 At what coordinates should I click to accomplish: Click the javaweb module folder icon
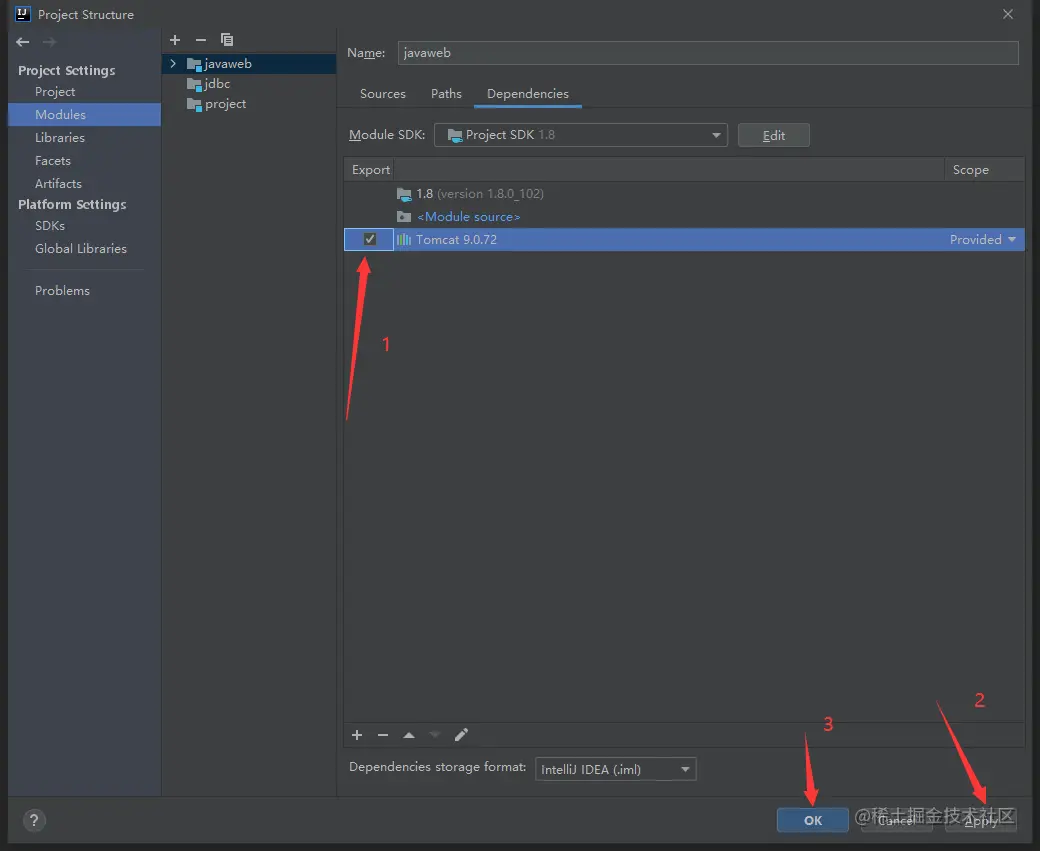click(194, 64)
